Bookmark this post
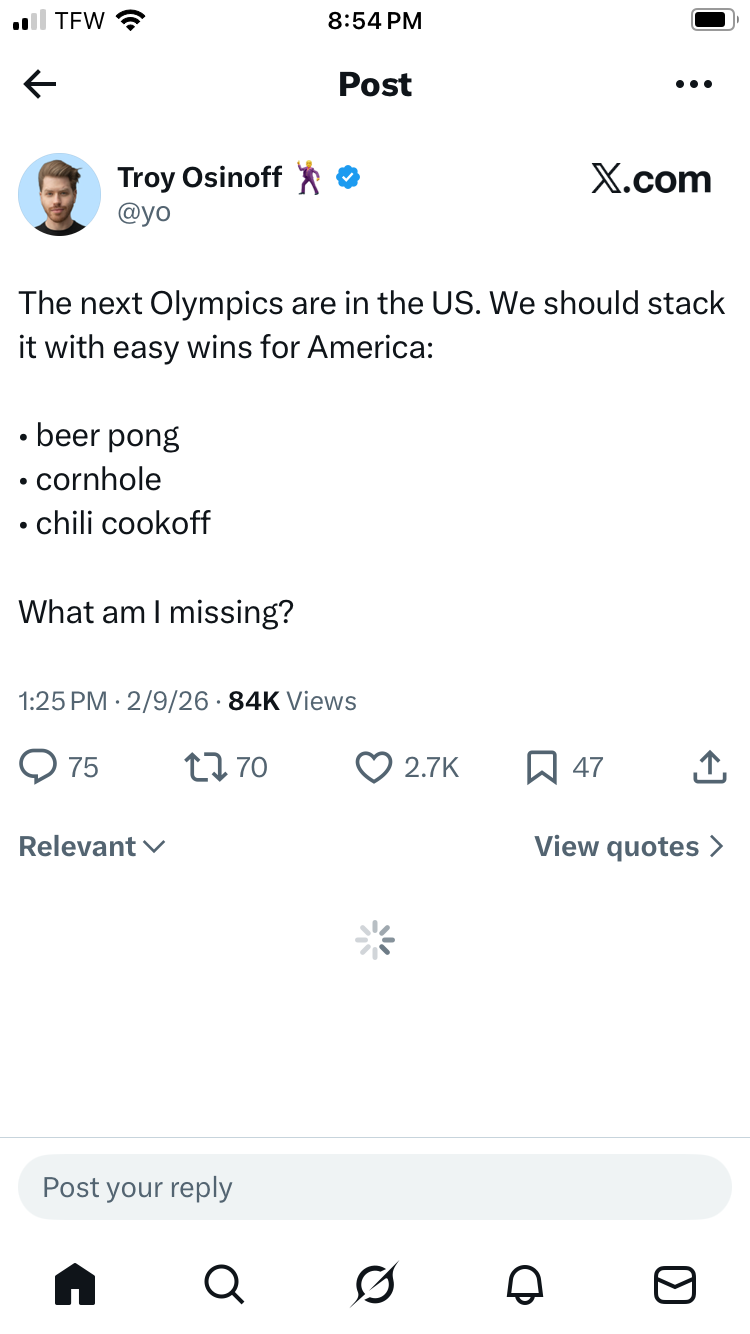Viewport: 750px width, 1334px height. coord(541,767)
